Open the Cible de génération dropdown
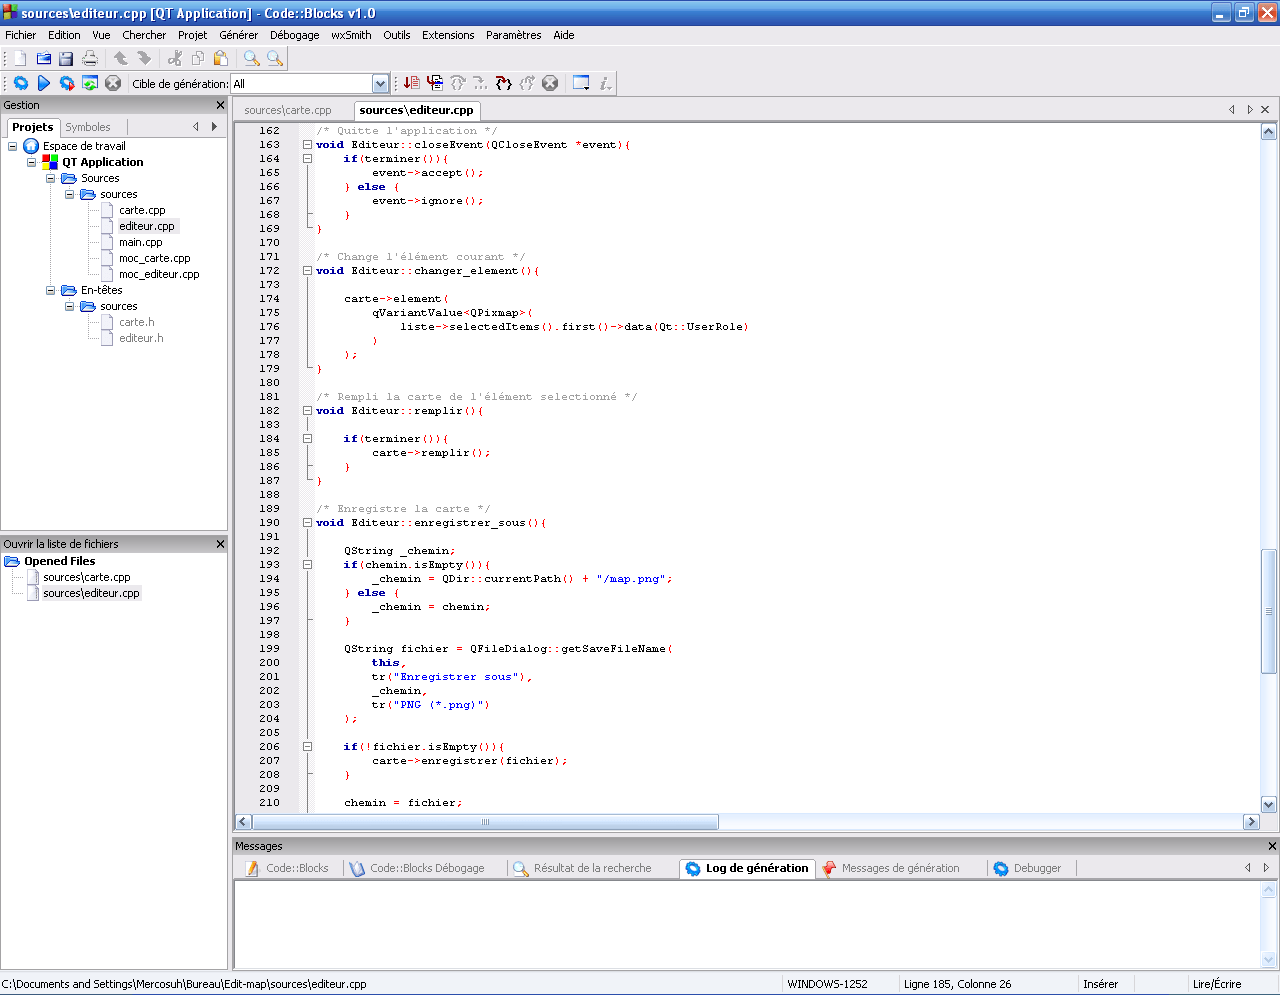This screenshot has height=995, width=1280. click(x=382, y=83)
